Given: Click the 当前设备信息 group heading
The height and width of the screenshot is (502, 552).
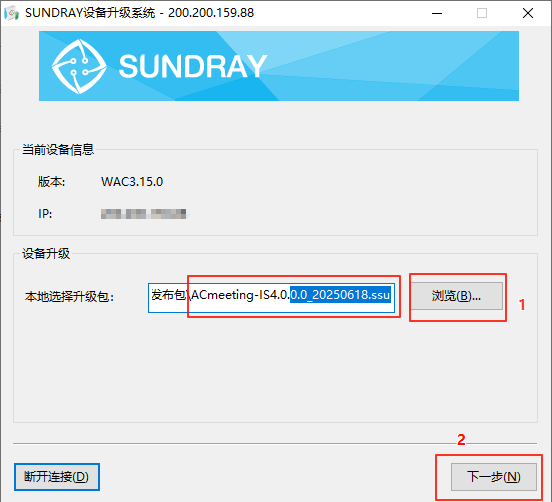Looking at the screenshot, I should tap(58, 150).
